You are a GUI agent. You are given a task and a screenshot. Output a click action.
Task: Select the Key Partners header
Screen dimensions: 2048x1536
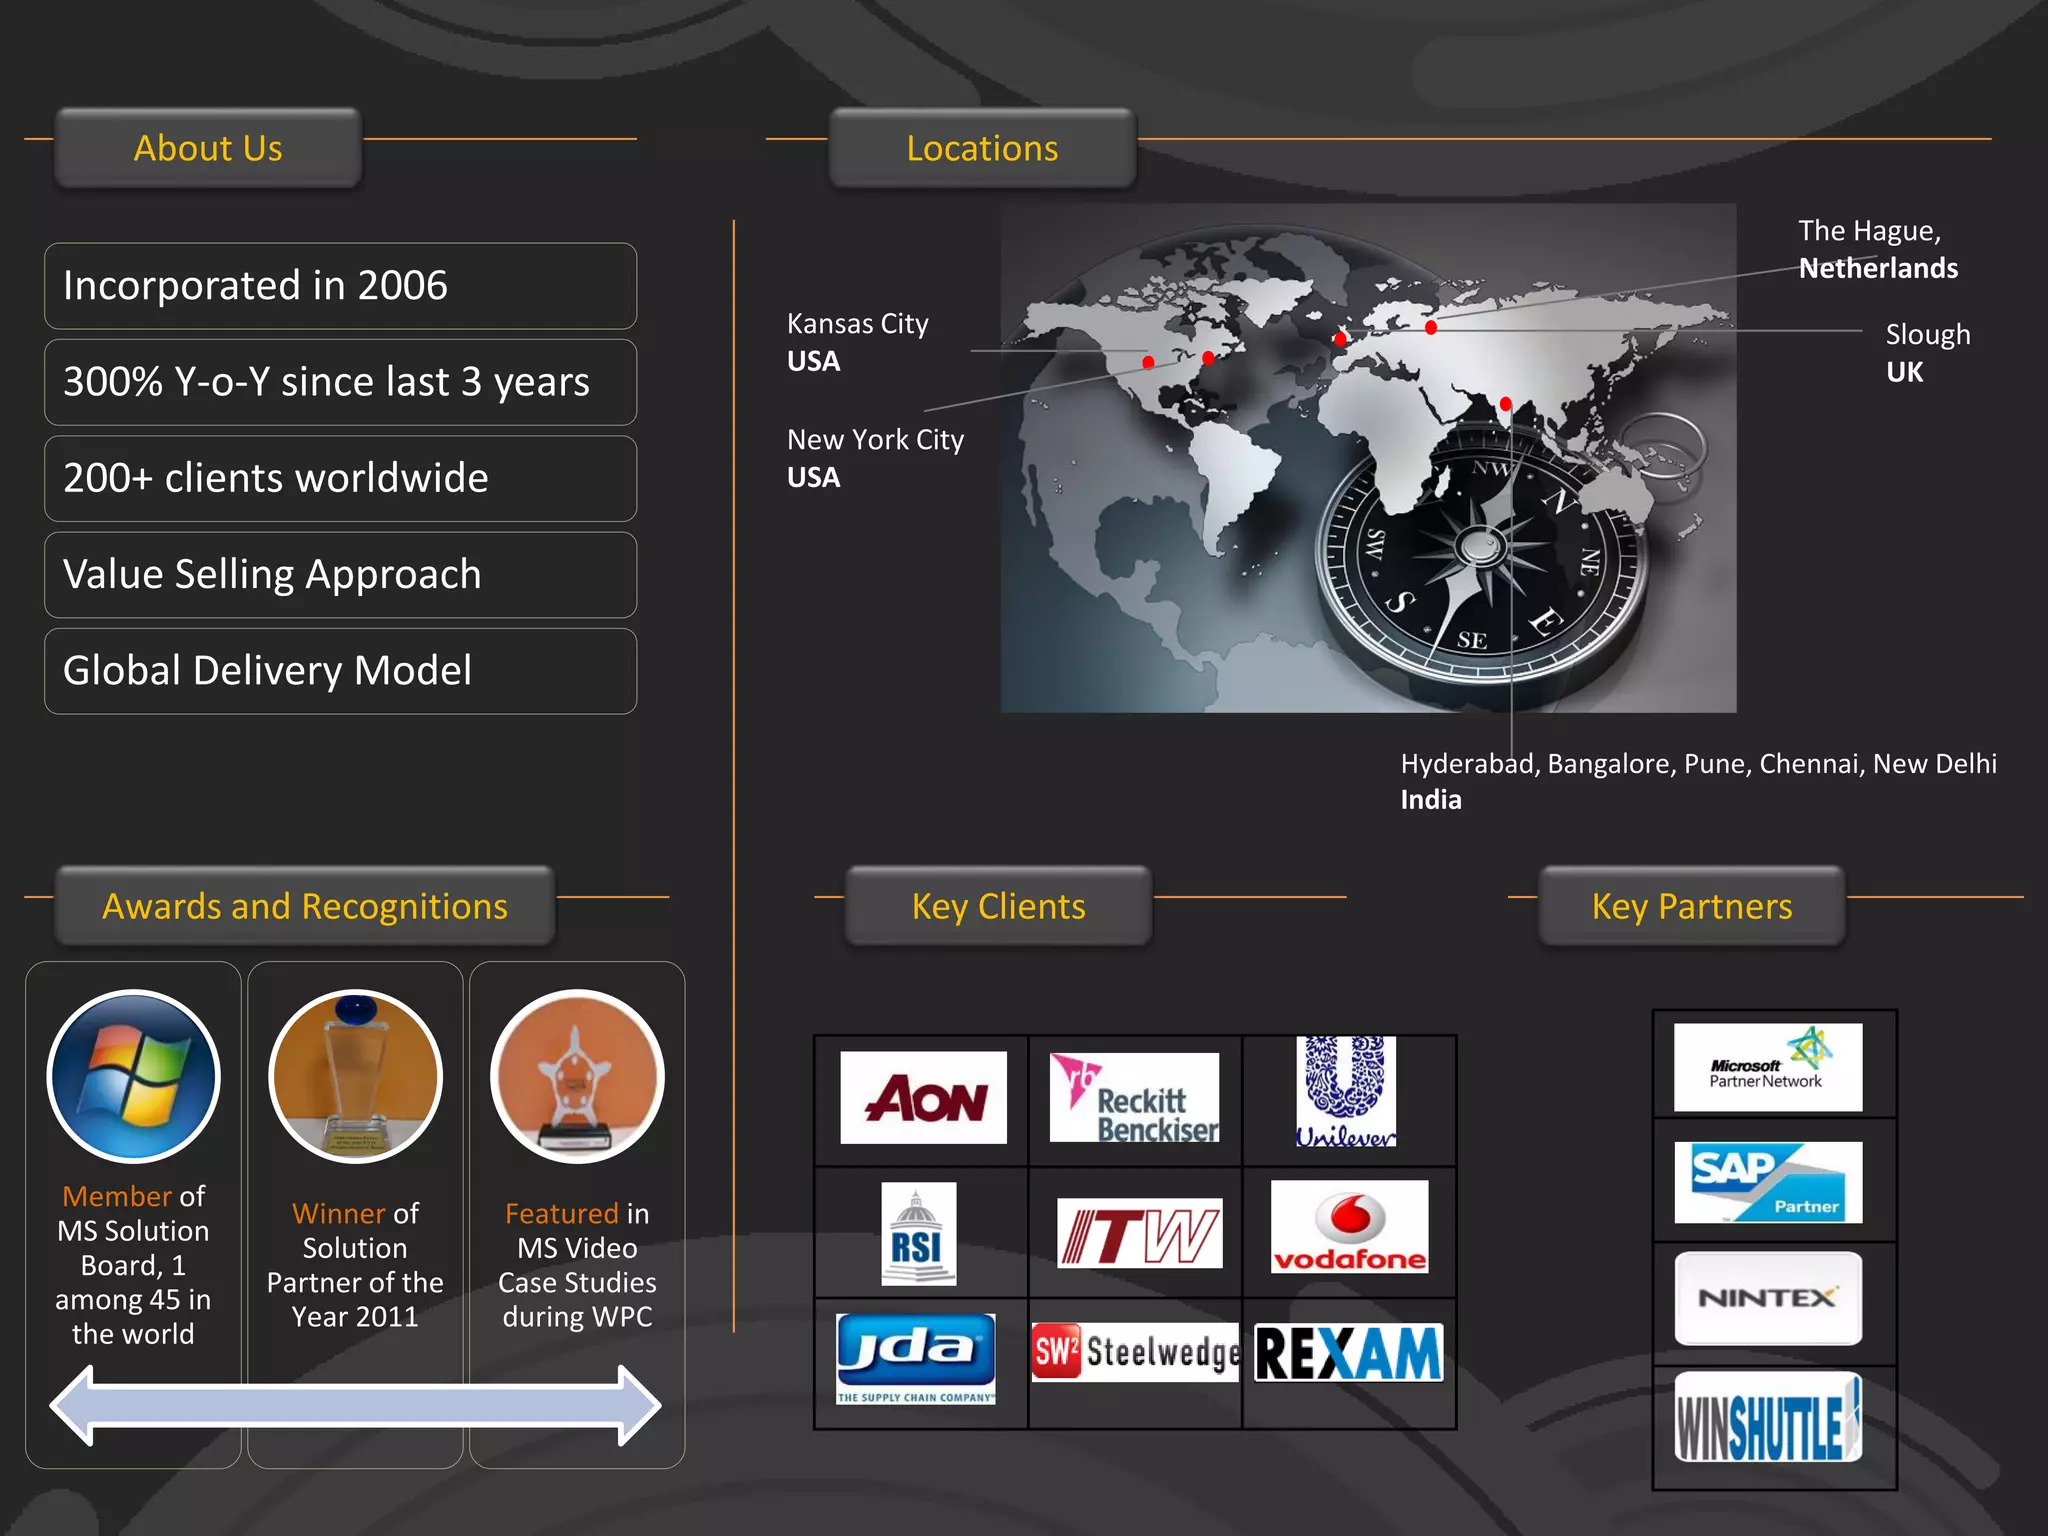[1692, 906]
